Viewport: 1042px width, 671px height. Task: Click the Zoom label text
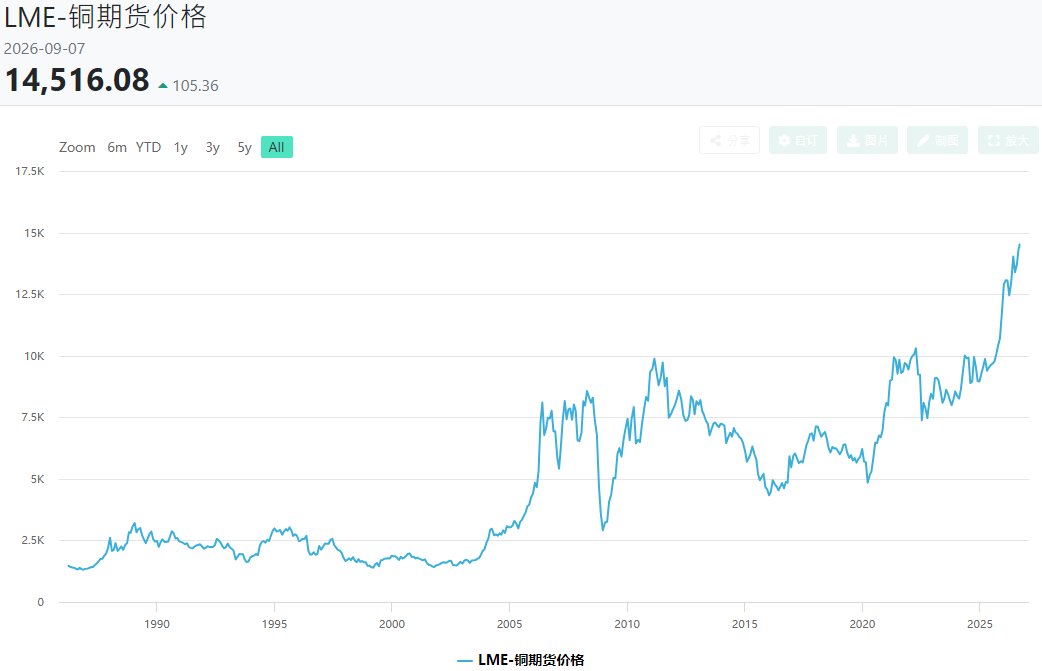pyautogui.click(x=77, y=147)
